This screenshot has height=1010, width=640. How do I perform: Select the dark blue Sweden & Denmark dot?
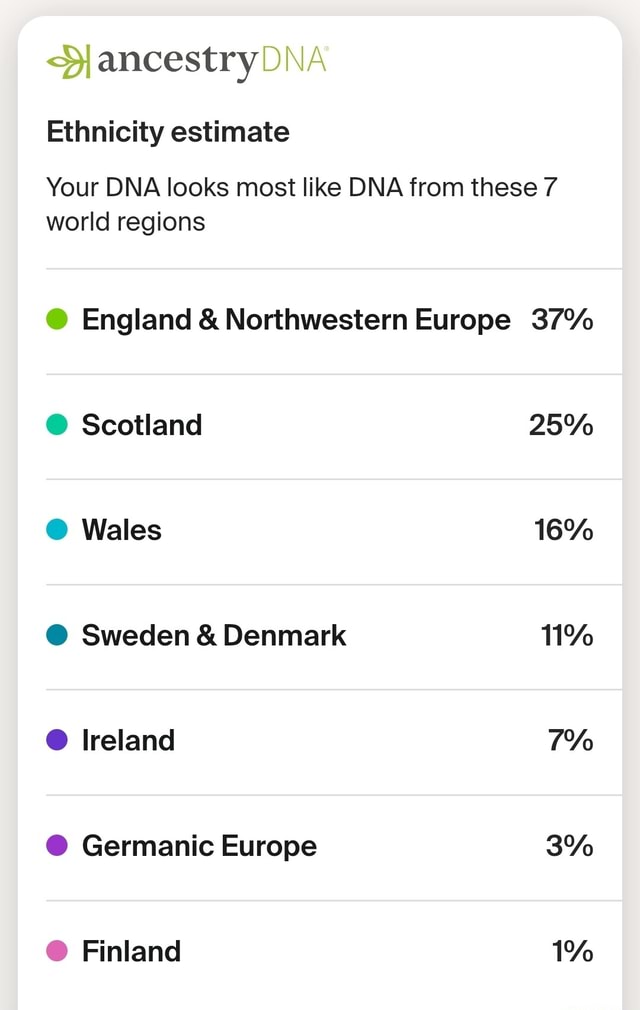pos(55,635)
